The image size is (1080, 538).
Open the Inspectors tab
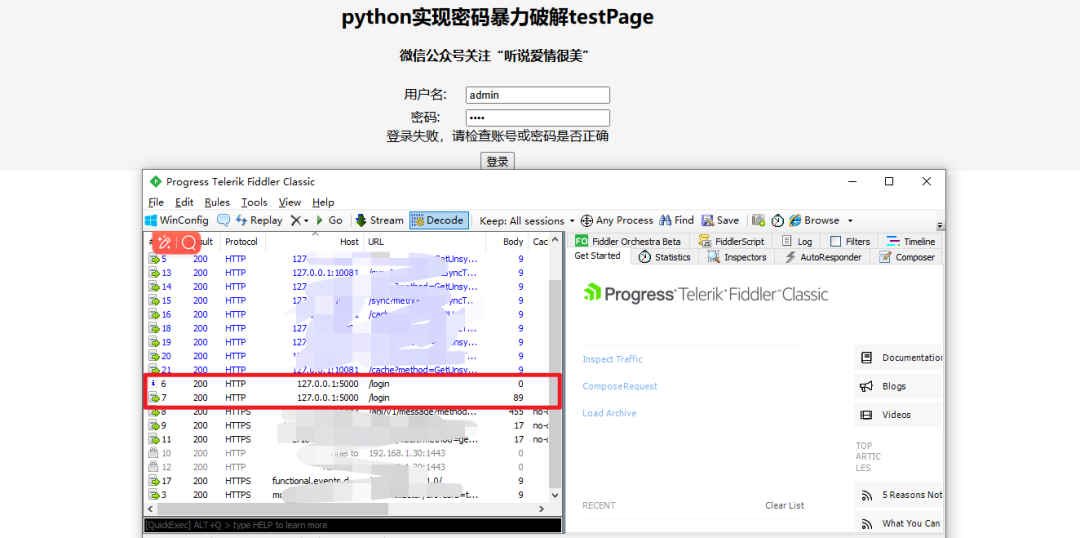(x=736, y=257)
